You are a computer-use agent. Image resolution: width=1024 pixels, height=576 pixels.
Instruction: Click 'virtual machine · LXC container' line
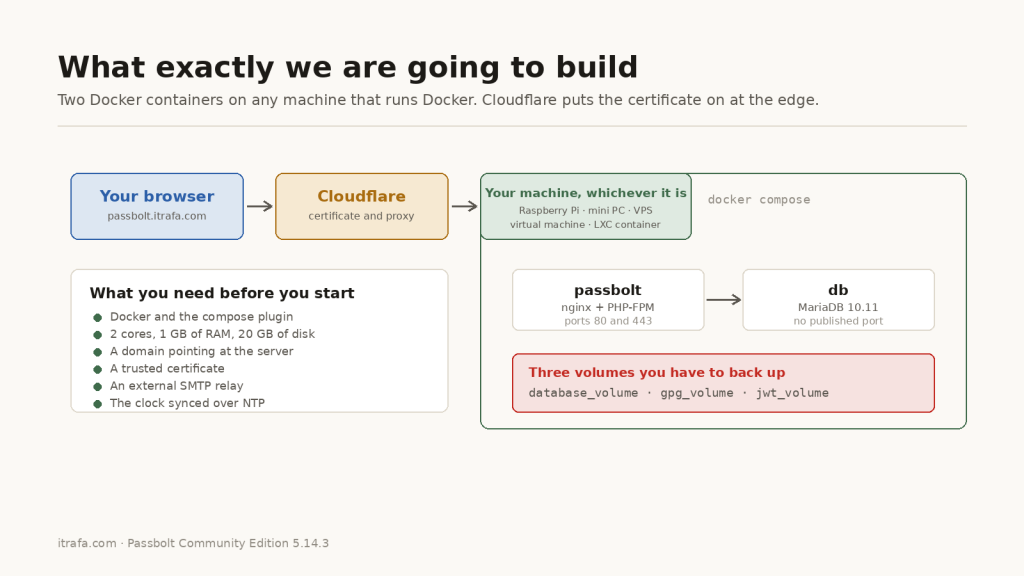click(585, 225)
